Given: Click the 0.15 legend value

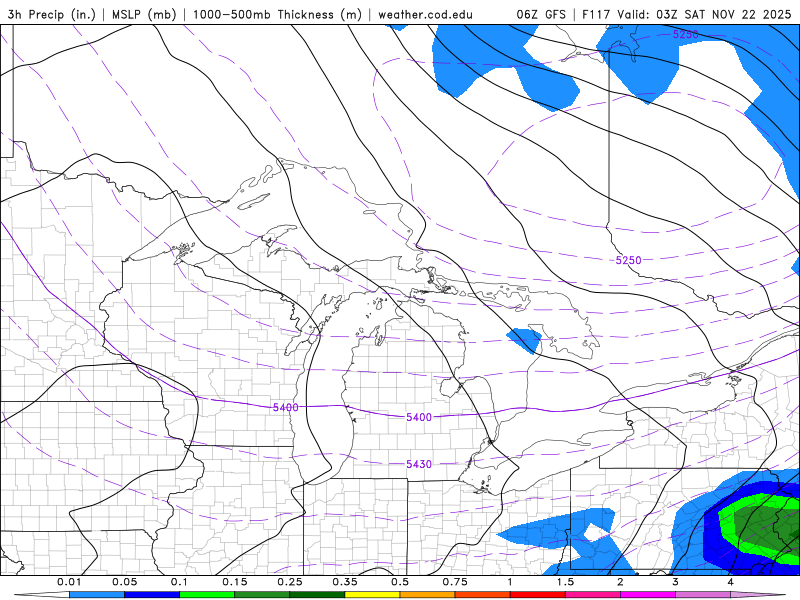Looking at the screenshot, I should tap(235, 582).
